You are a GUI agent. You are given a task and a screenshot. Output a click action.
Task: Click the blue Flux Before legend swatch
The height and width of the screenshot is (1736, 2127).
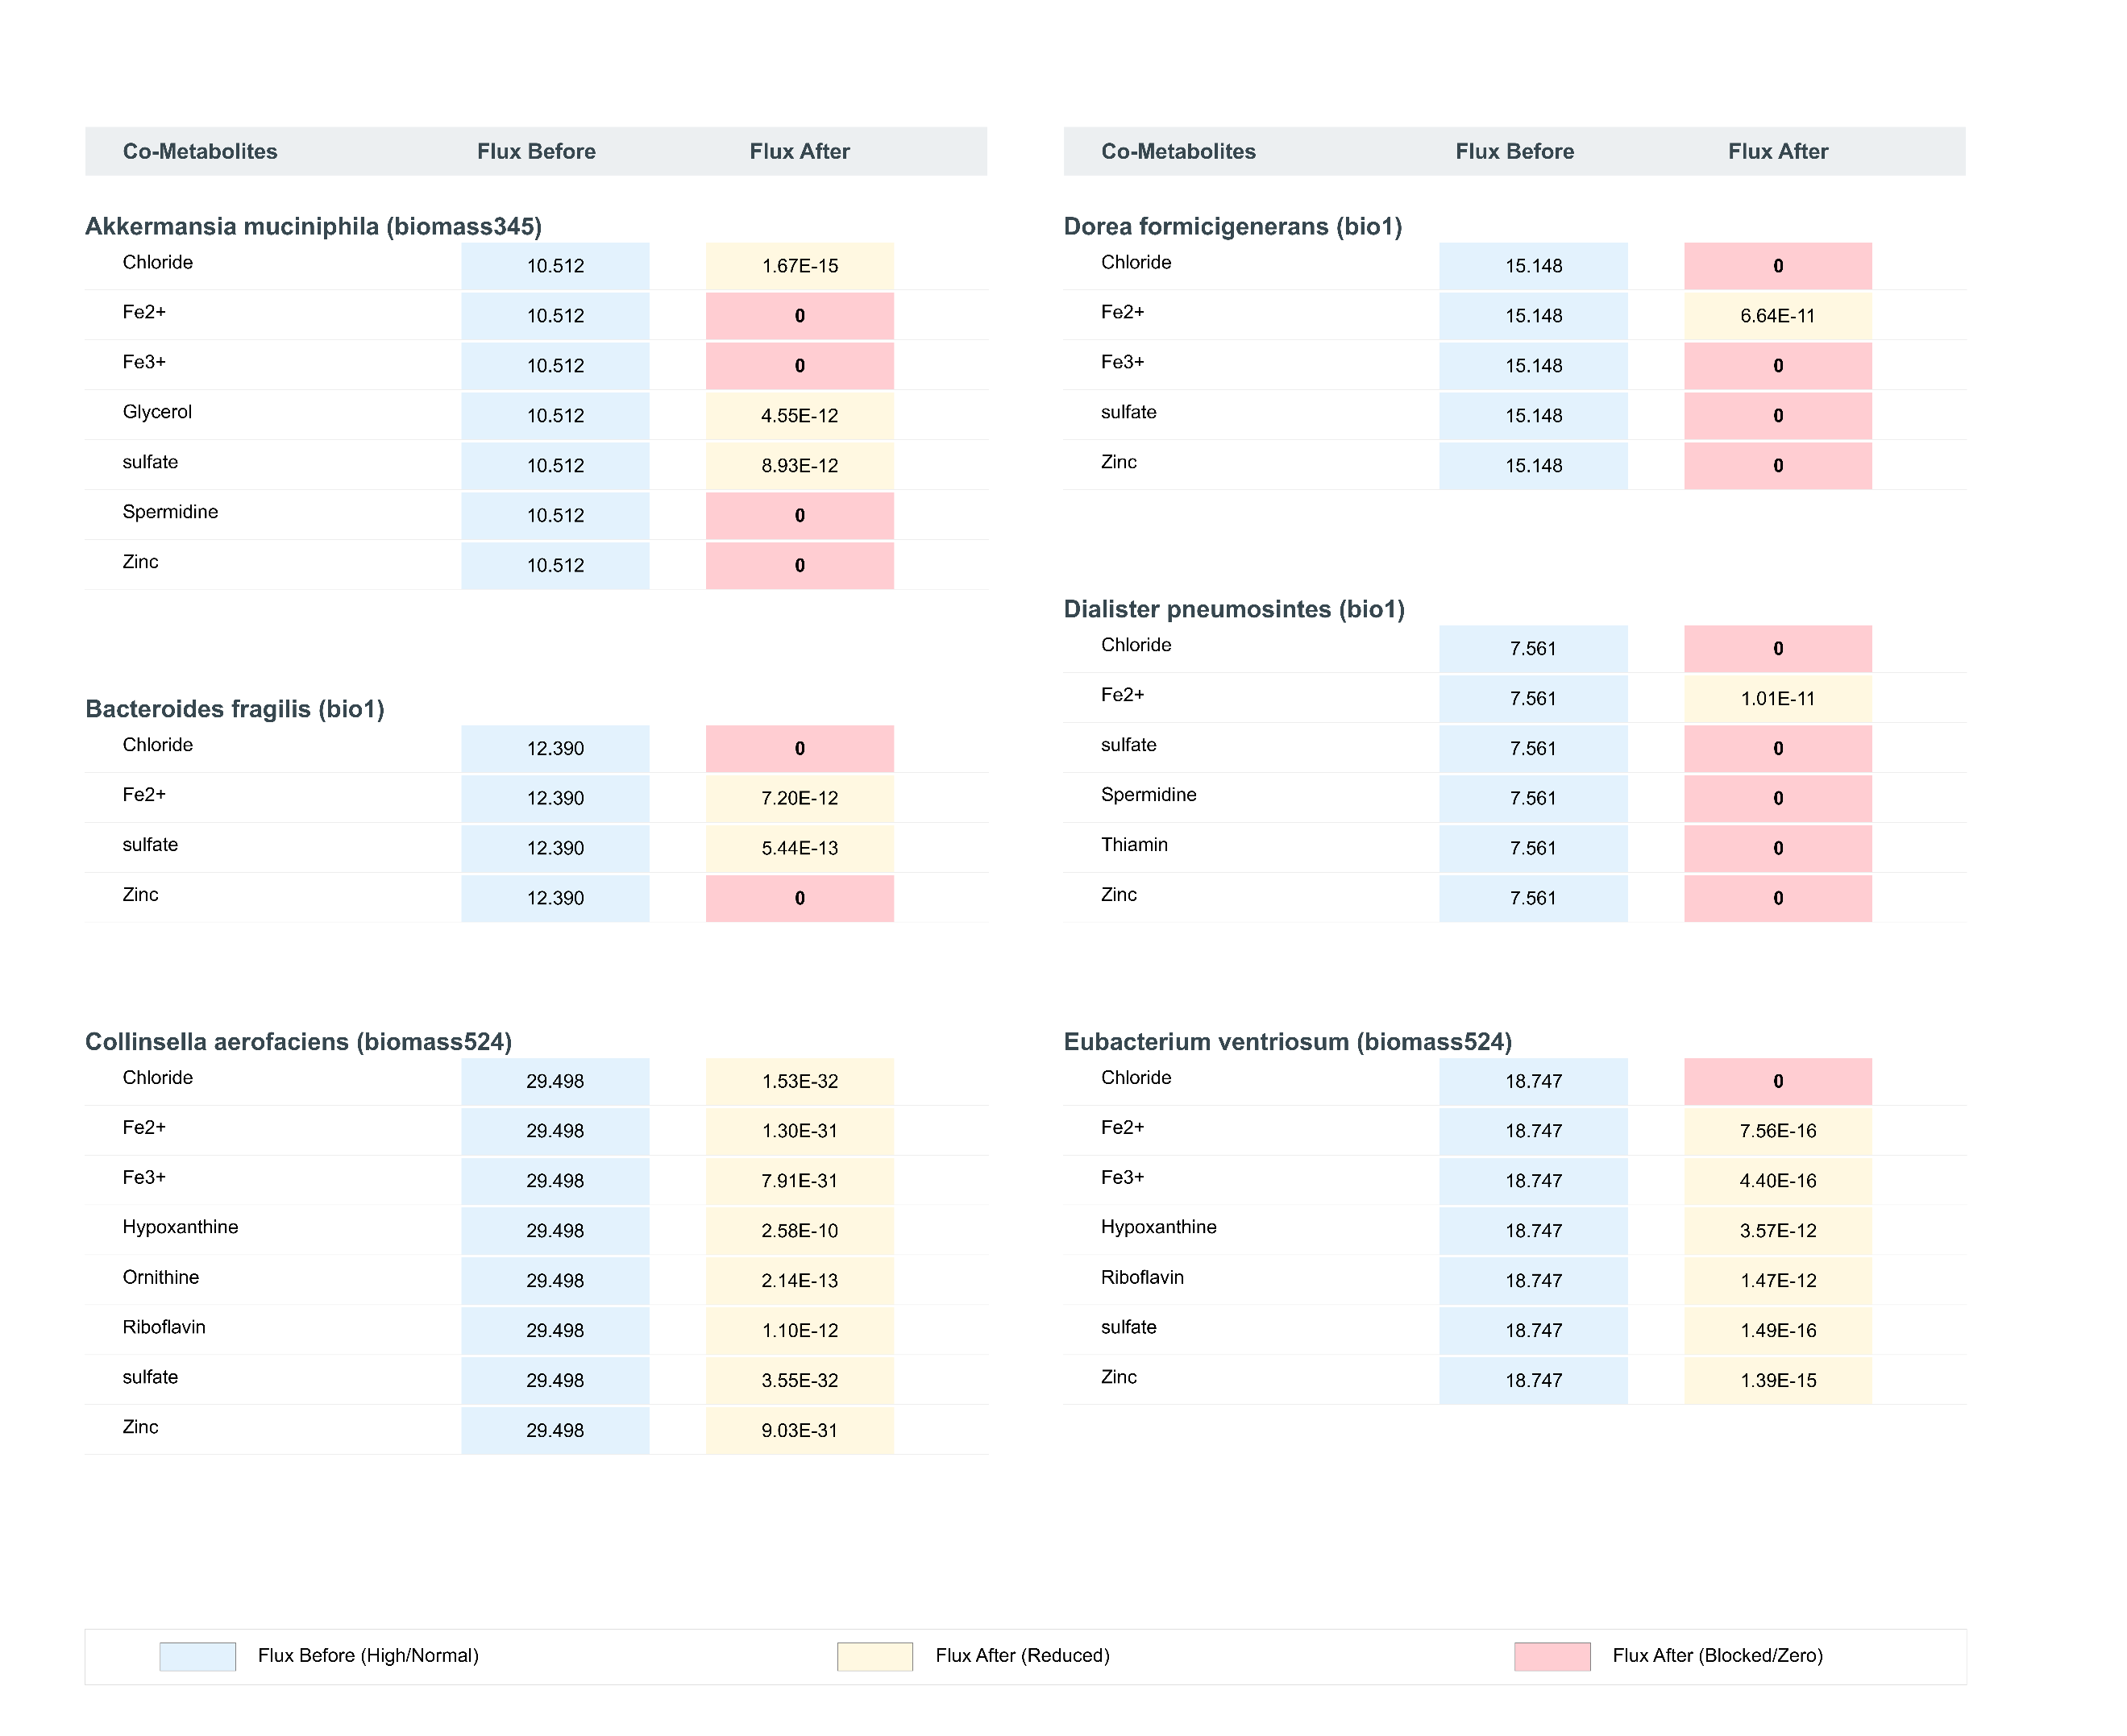[x=197, y=1656]
